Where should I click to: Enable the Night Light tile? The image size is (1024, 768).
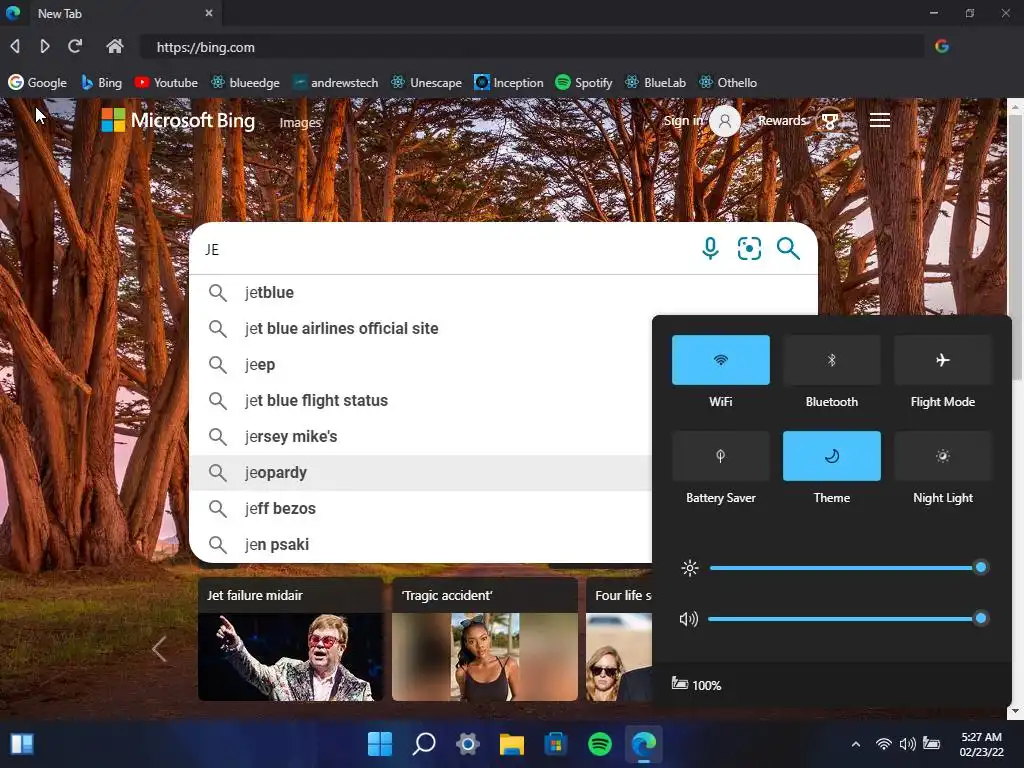[942, 456]
